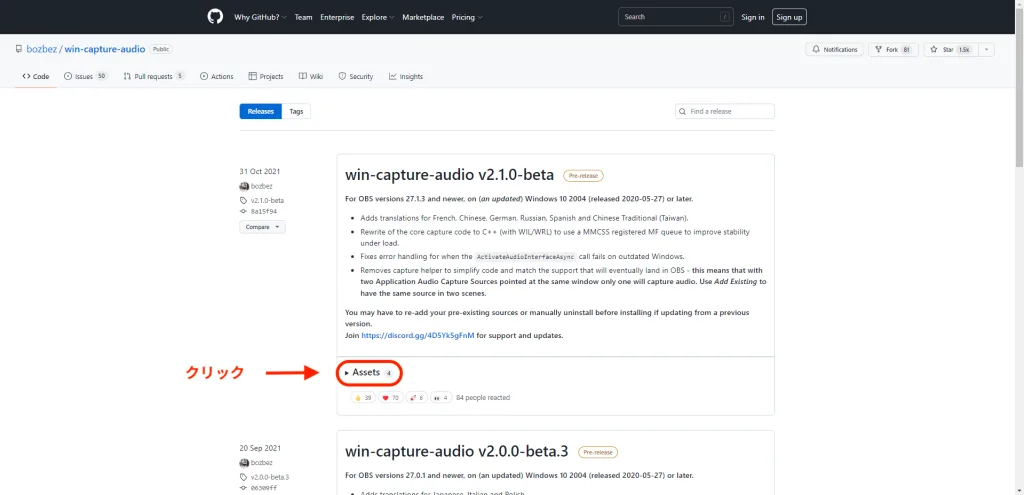Viewport: 1024px width, 495px height.
Task: Expand the Assets section of v2.1.0-beta
Action: pyautogui.click(x=370, y=373)
